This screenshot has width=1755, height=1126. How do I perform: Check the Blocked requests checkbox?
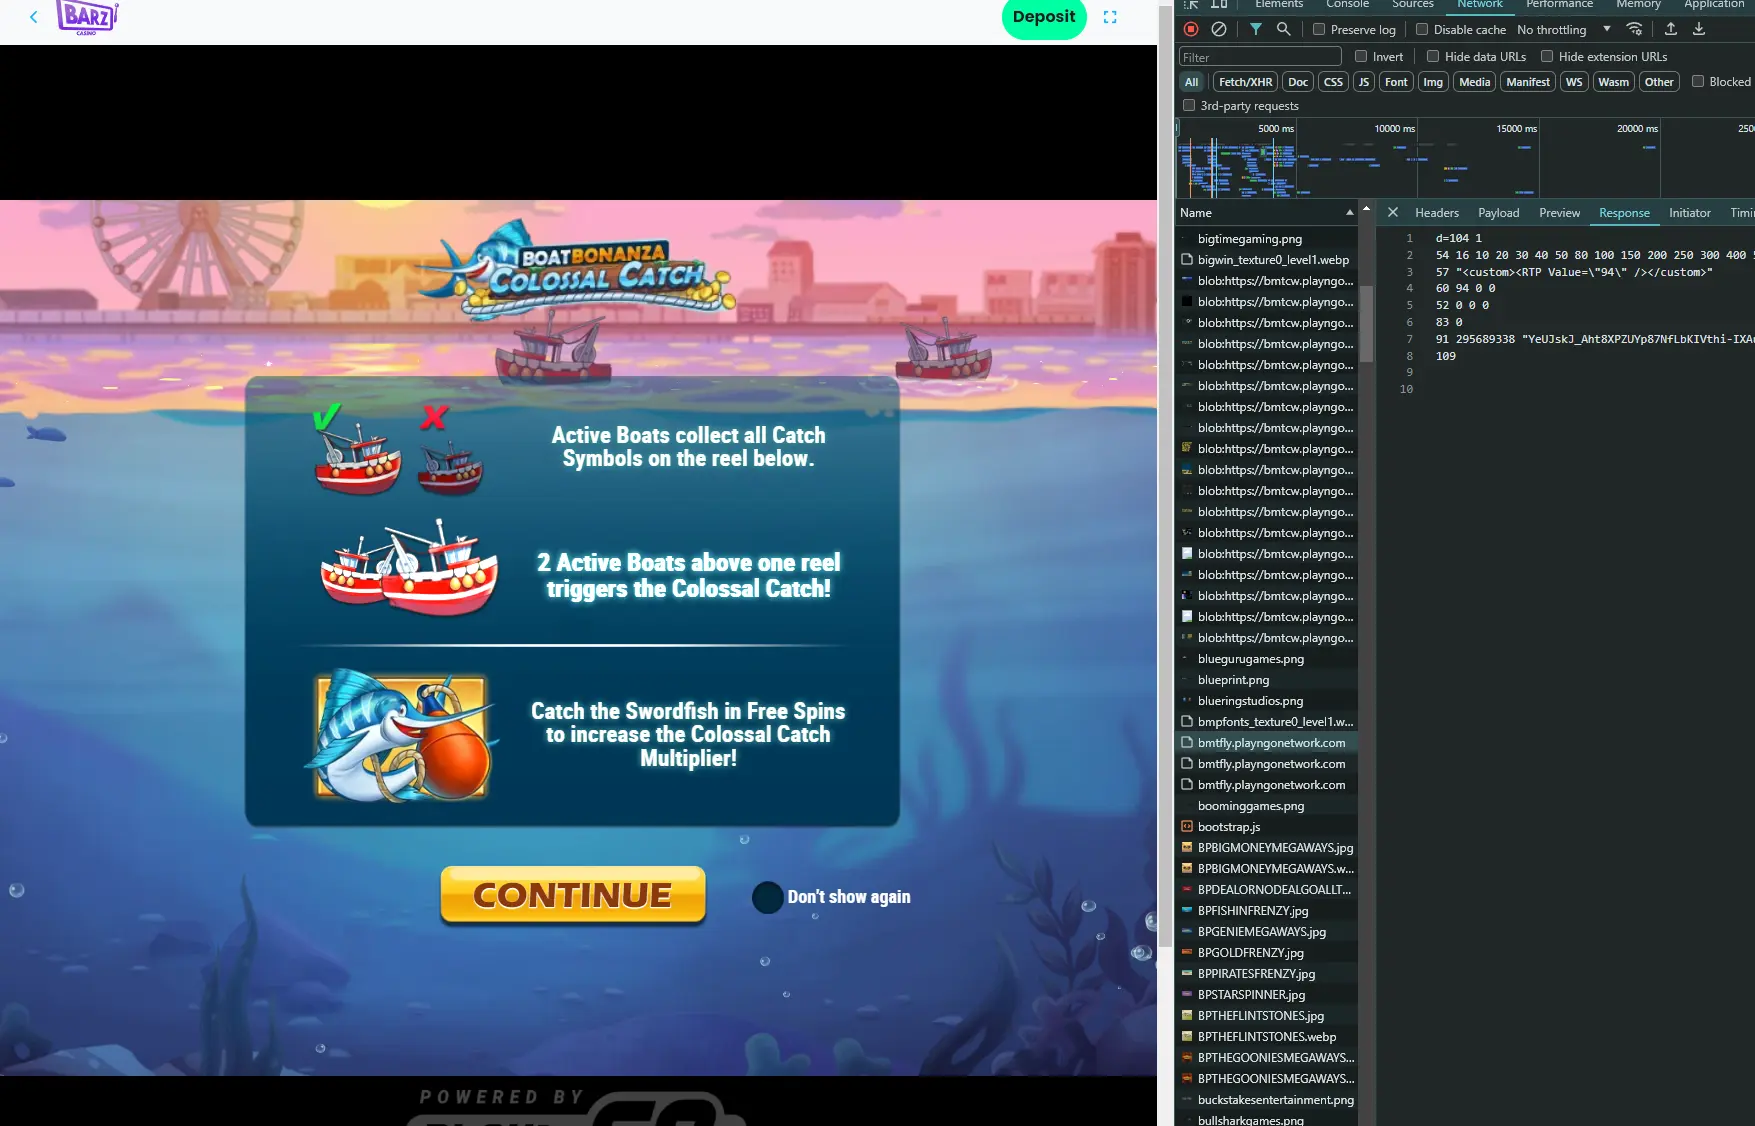[1698, 81]
